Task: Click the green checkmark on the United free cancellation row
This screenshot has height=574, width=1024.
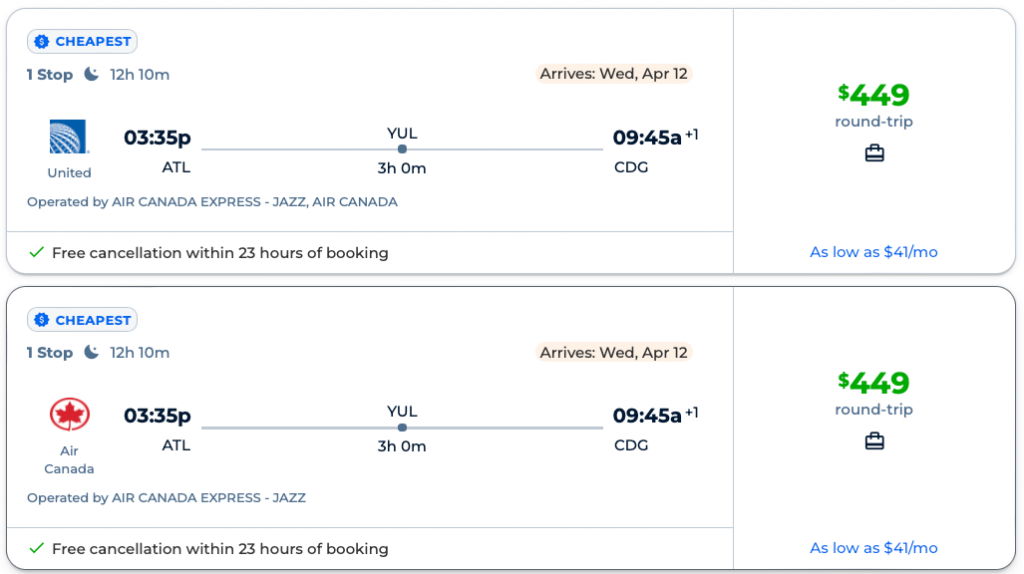Action: pyautogui.click(x=36, y=253)
